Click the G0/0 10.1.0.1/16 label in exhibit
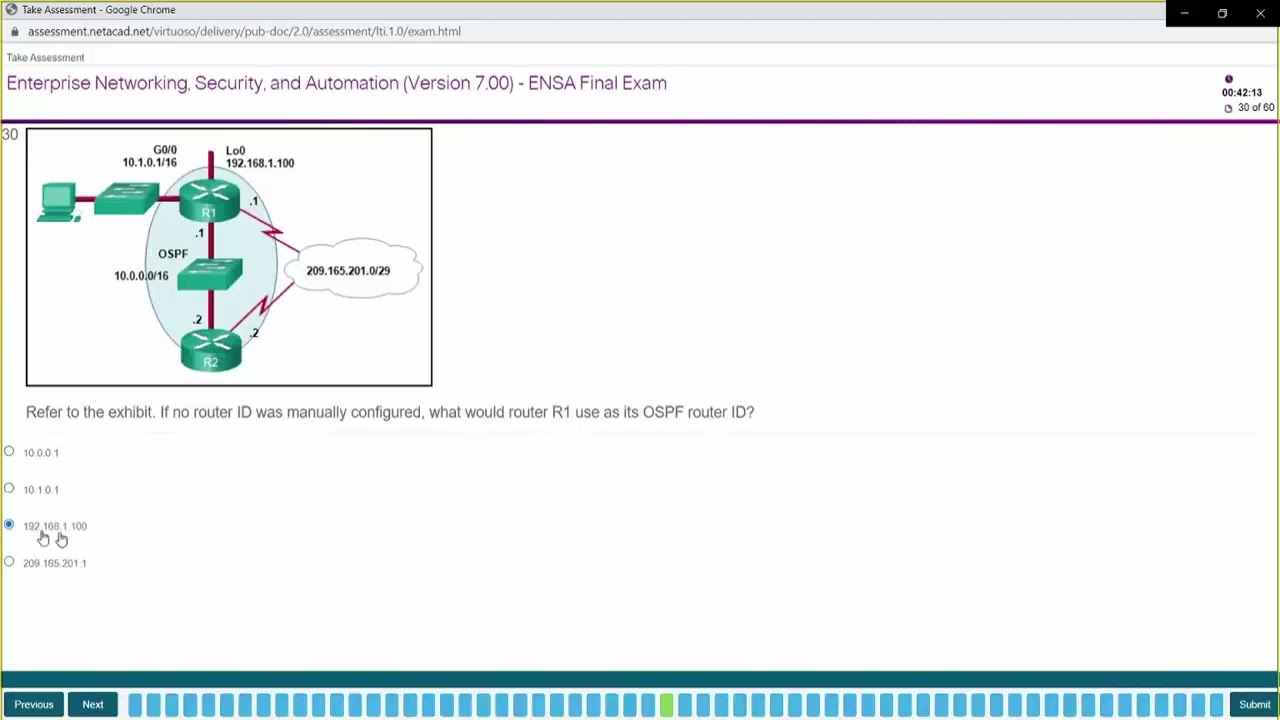Screen dimensions: 1280x720 (x=150, y=156)
